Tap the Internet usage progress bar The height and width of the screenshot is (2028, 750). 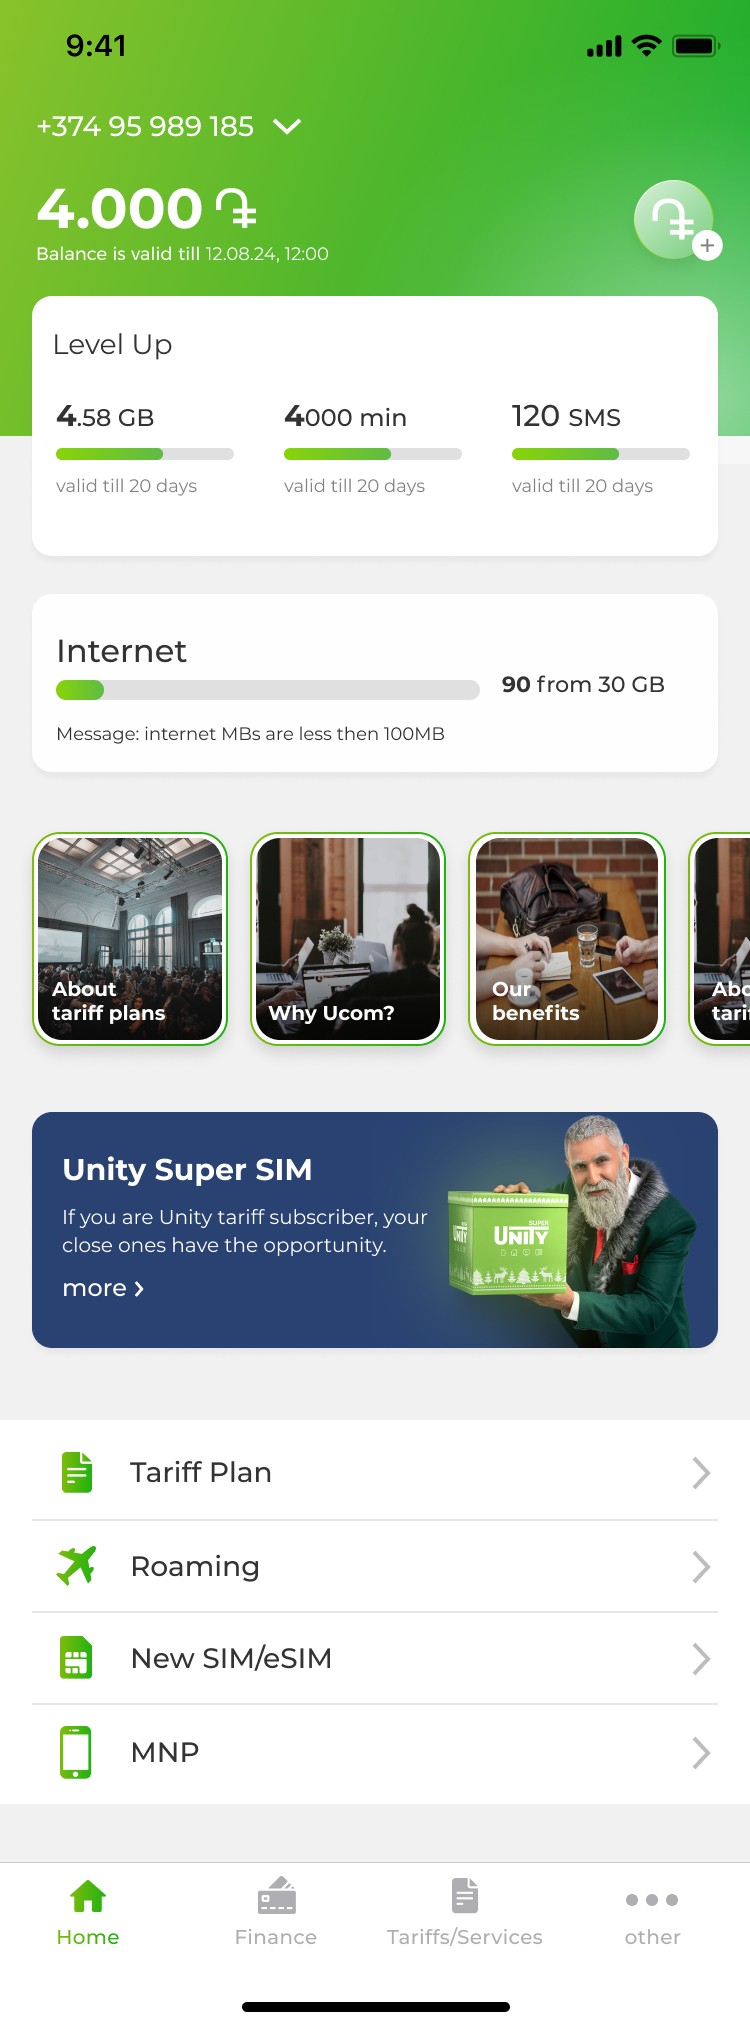coord(268,690)
